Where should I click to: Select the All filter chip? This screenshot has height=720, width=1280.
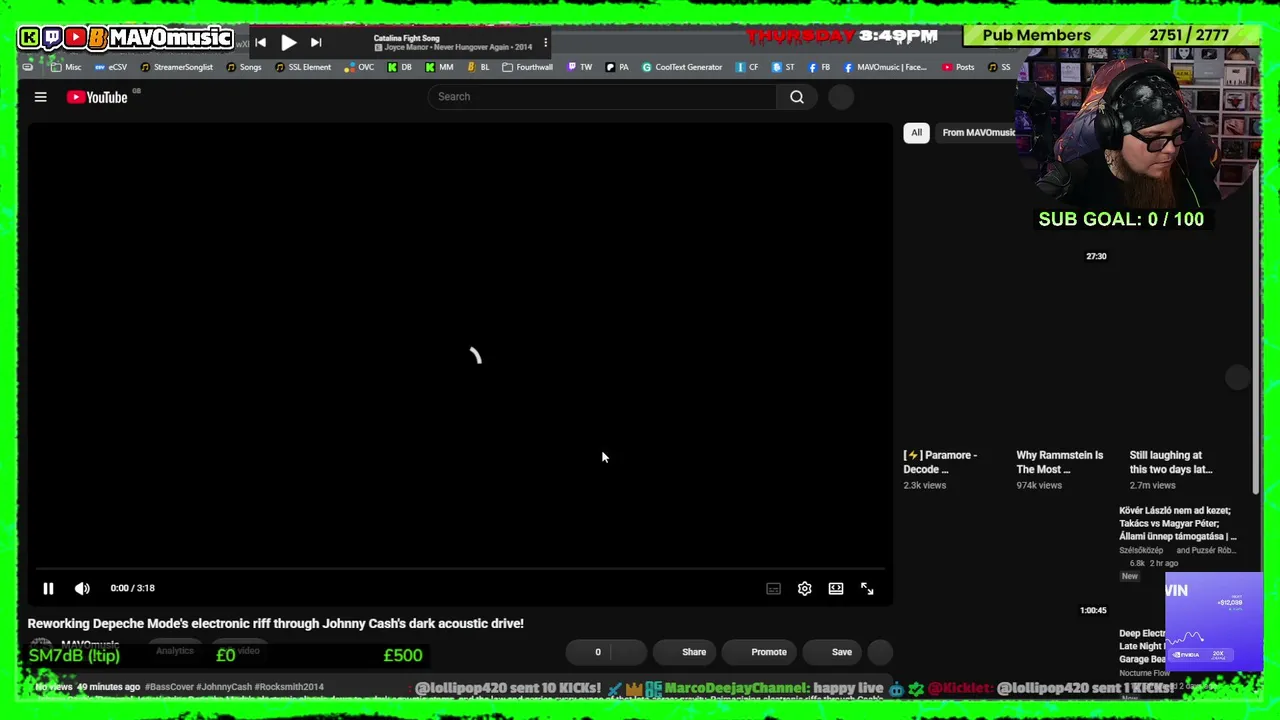click(916, 132)
